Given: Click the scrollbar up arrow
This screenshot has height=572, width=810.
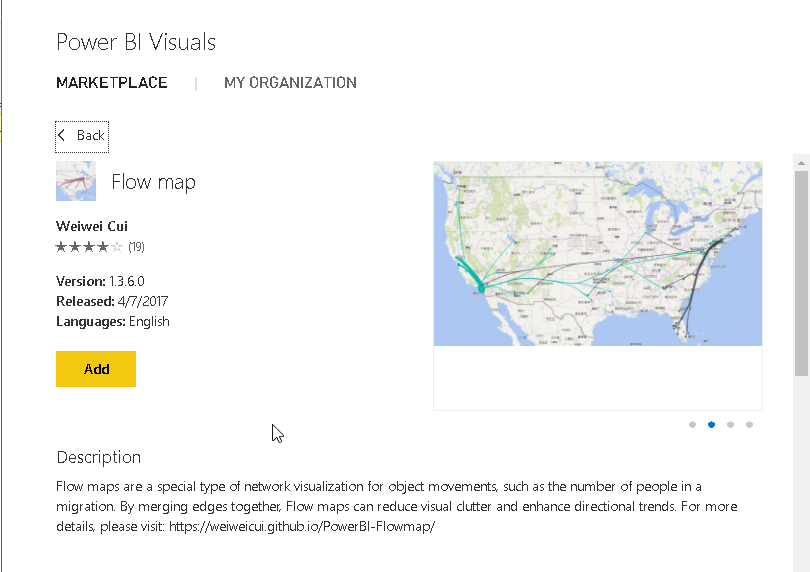Looking at the screenshot, I should [x=801, y=161].
